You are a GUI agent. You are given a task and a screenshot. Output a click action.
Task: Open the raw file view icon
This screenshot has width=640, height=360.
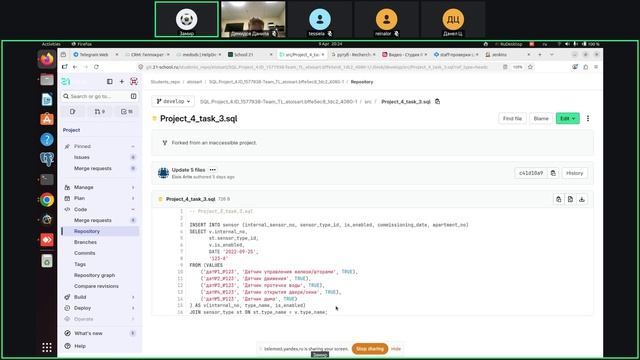click(x=570, y=199)
